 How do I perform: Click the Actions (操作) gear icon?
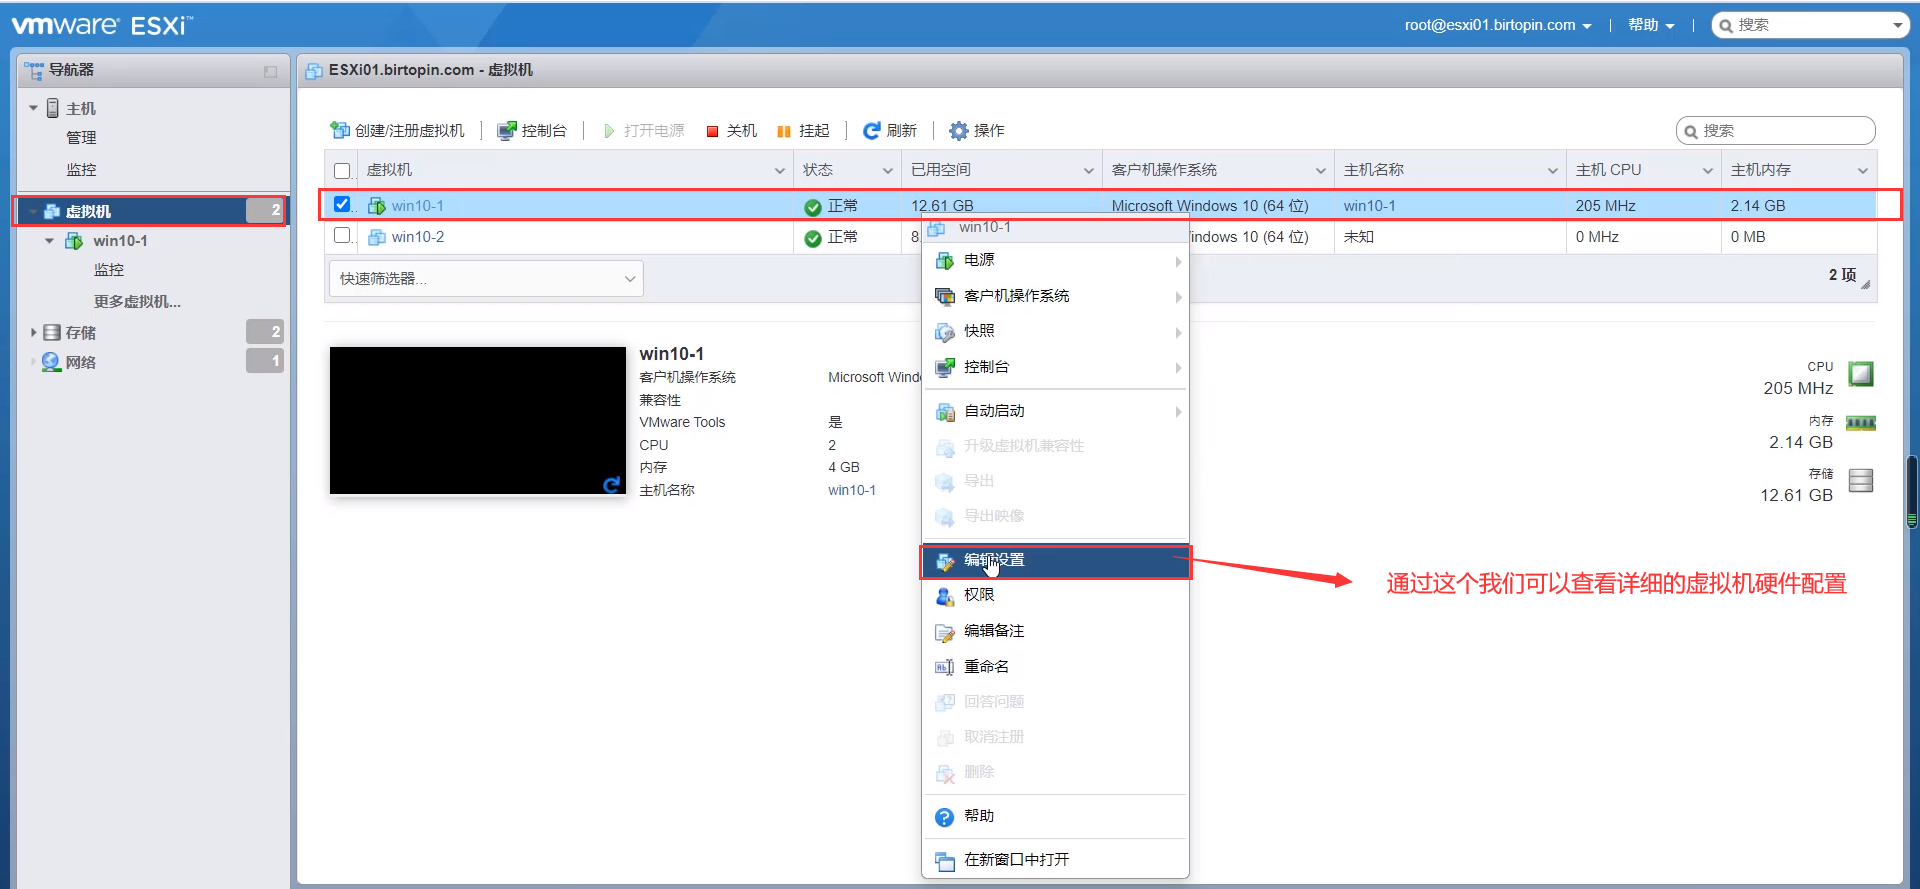(959, 131)
